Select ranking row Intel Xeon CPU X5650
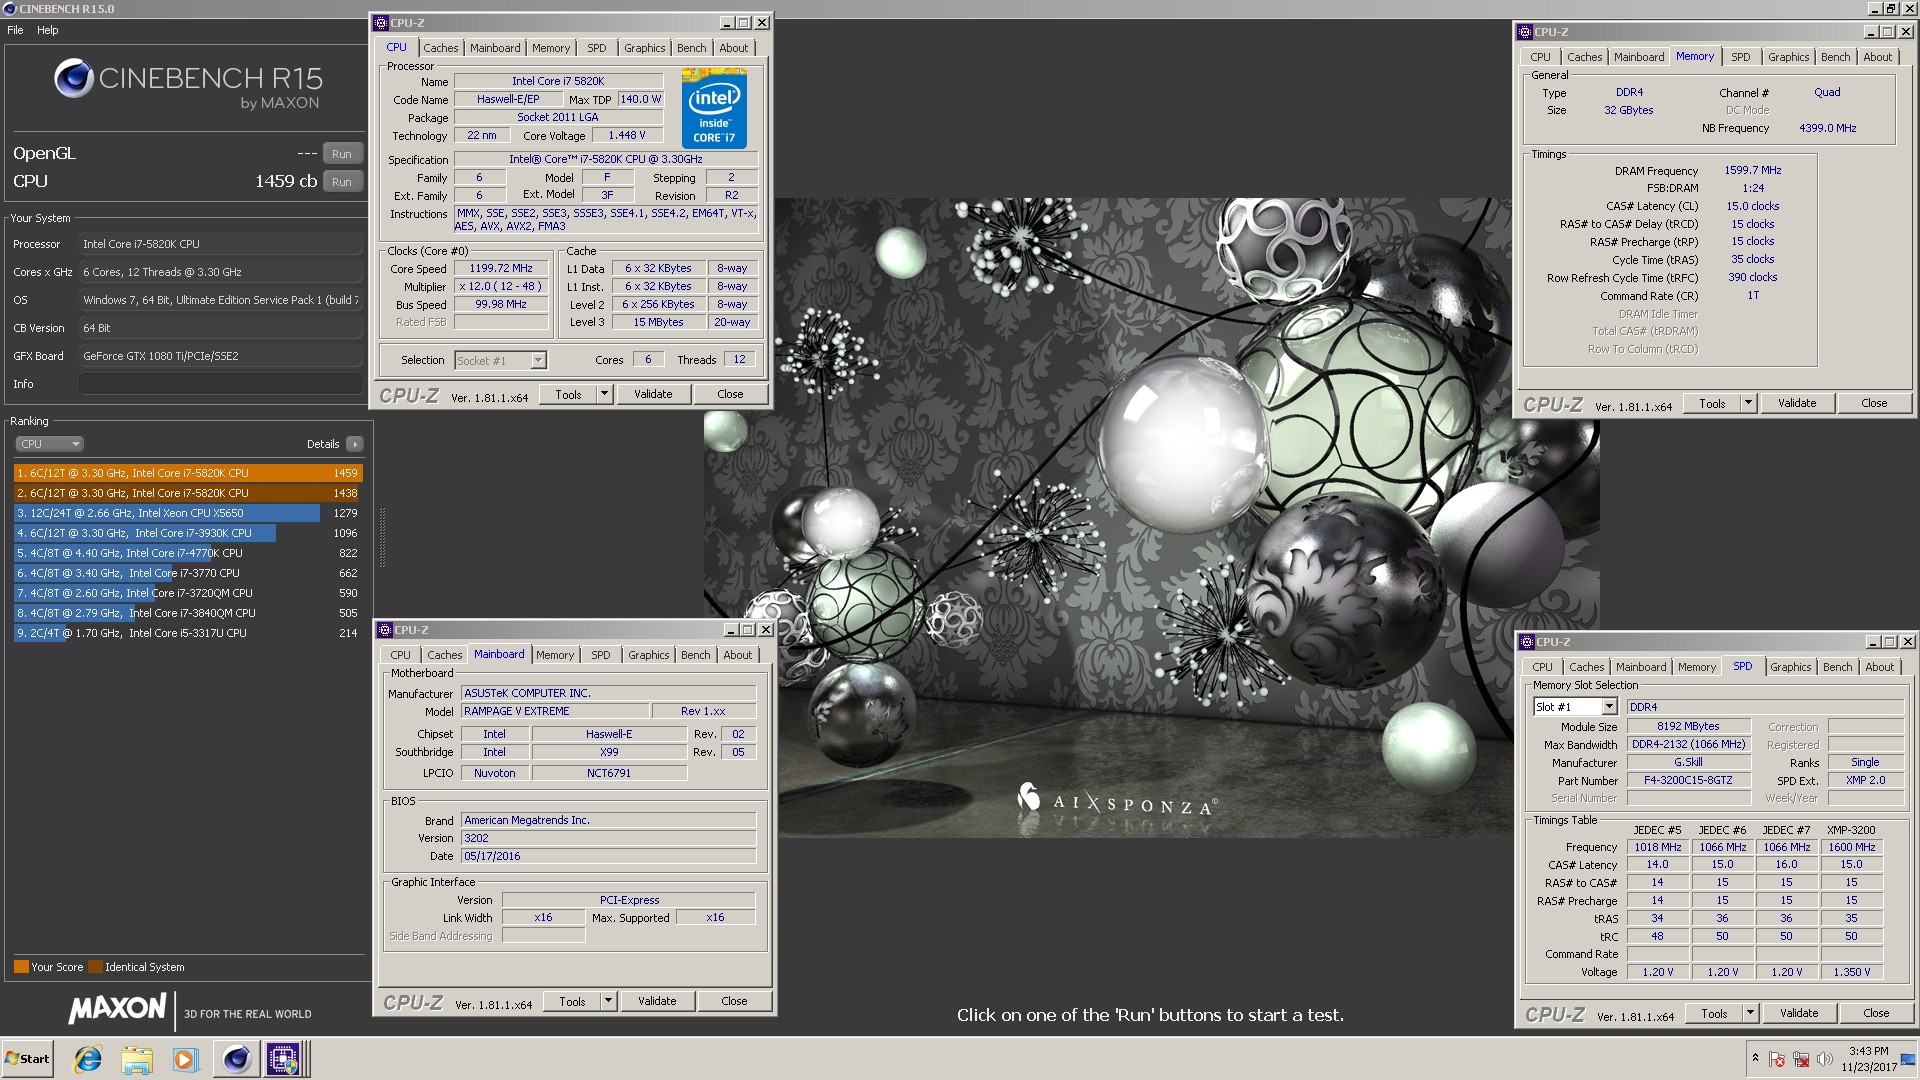This screenshot has width=1920, height=1080. tap(188, 513)
